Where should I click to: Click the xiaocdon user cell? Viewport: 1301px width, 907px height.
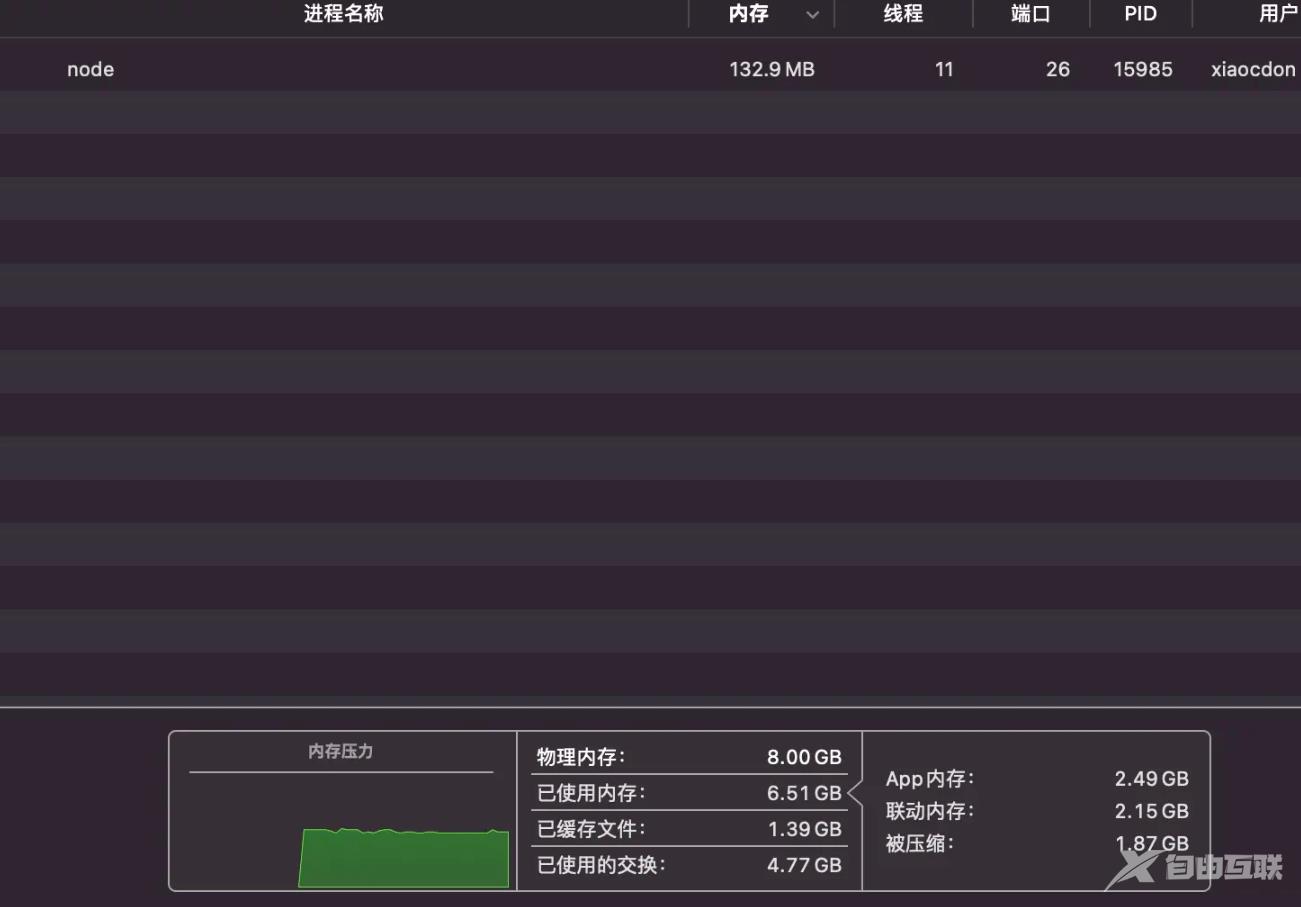(x=1254, y=69)
